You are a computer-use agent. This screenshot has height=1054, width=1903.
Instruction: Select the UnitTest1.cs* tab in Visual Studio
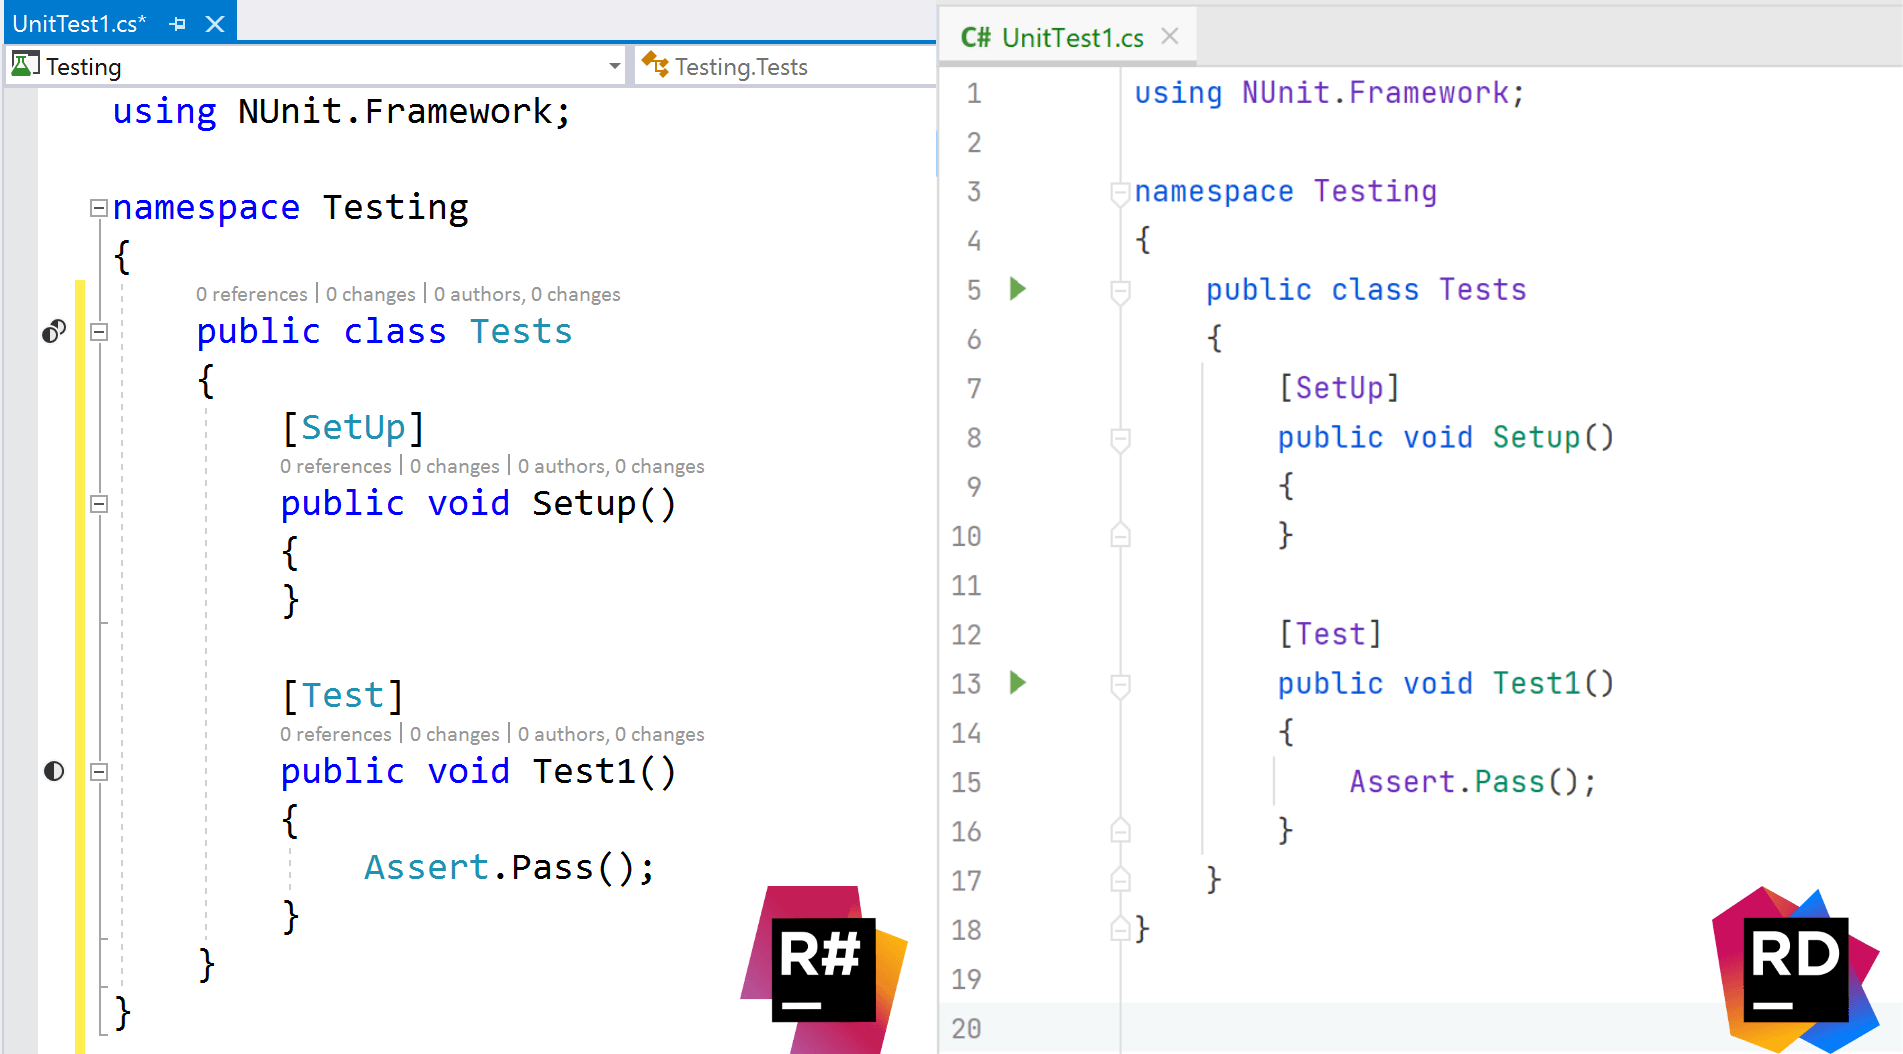coord(80,23)
